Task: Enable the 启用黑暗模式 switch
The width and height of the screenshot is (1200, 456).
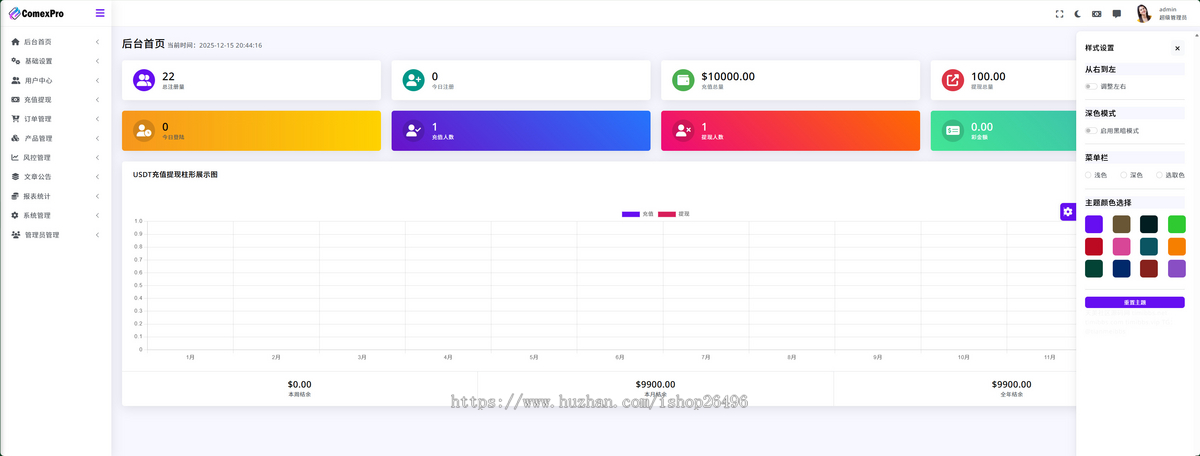Action: click(x=1091, y=131)
